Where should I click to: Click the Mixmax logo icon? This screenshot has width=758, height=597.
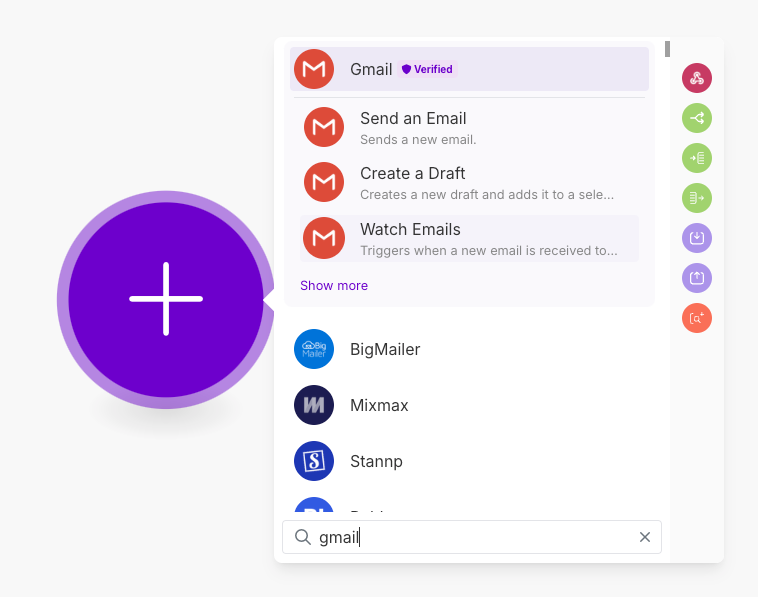coord(314,405)
